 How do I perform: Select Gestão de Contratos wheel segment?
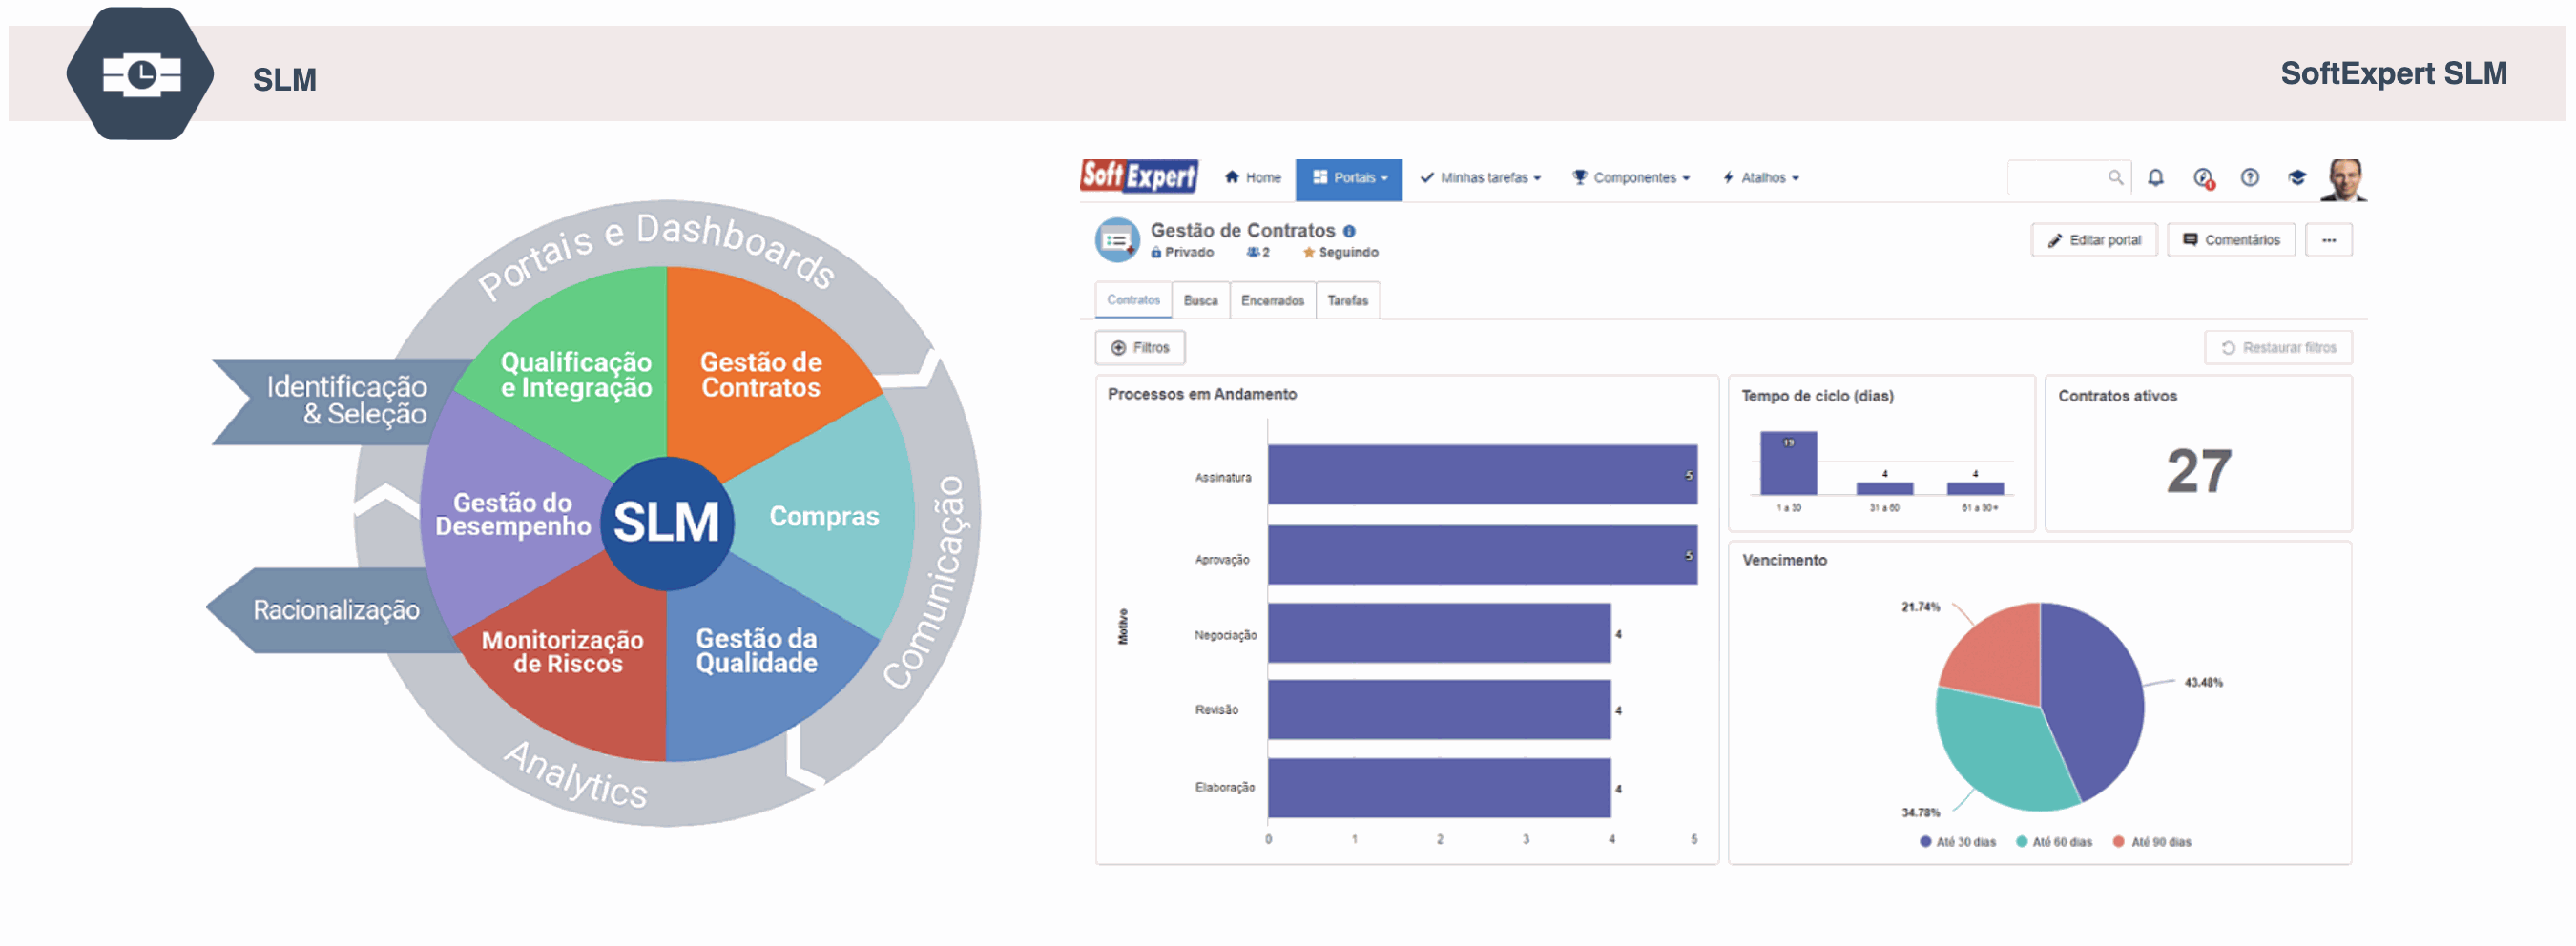(760, 375)
